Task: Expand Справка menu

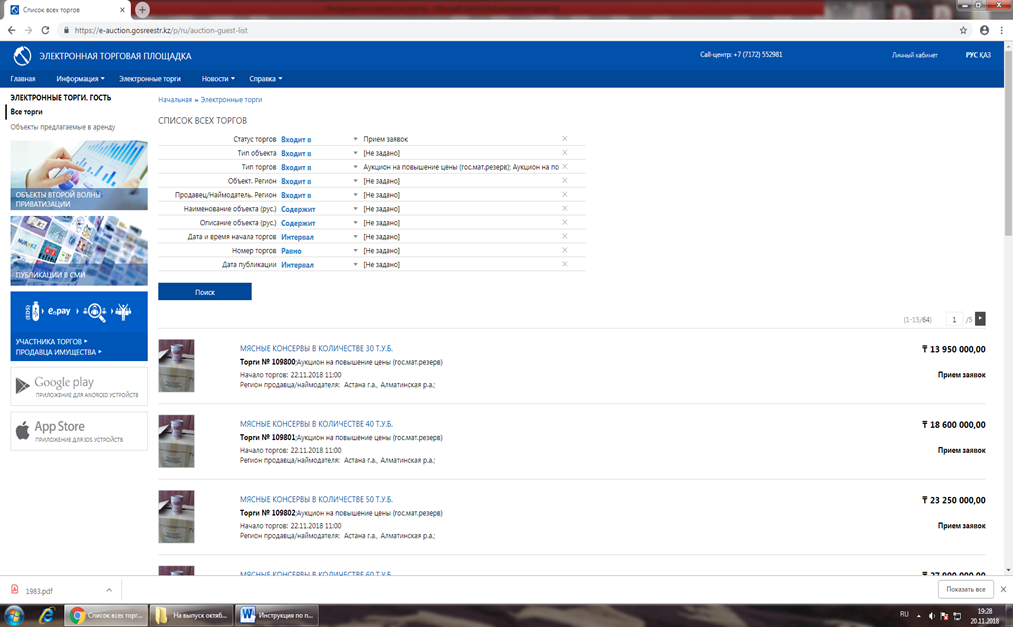Action: pos(266,79)
